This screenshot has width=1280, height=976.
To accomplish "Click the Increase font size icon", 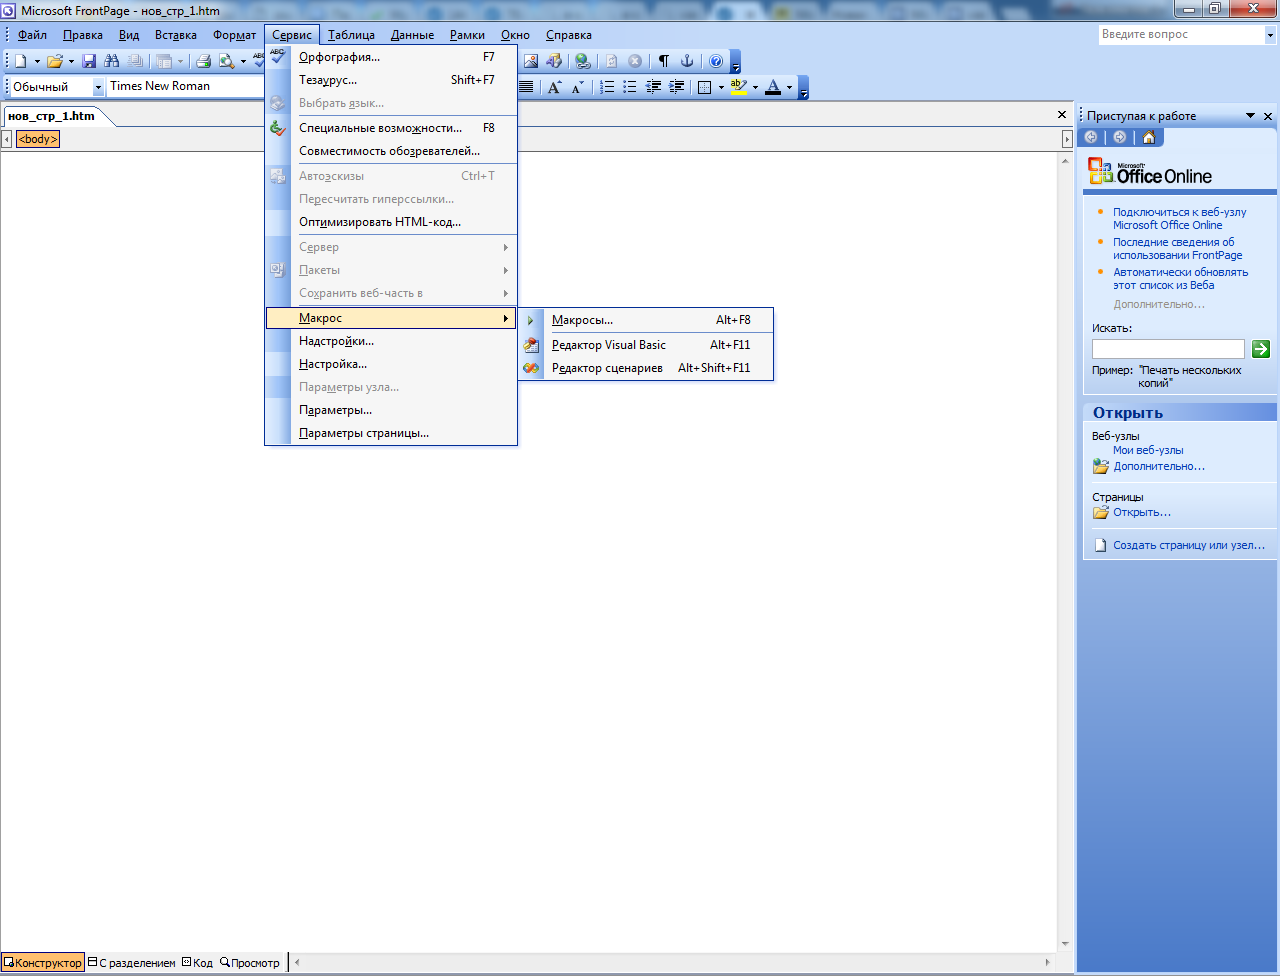I will [x=555, y=87].
